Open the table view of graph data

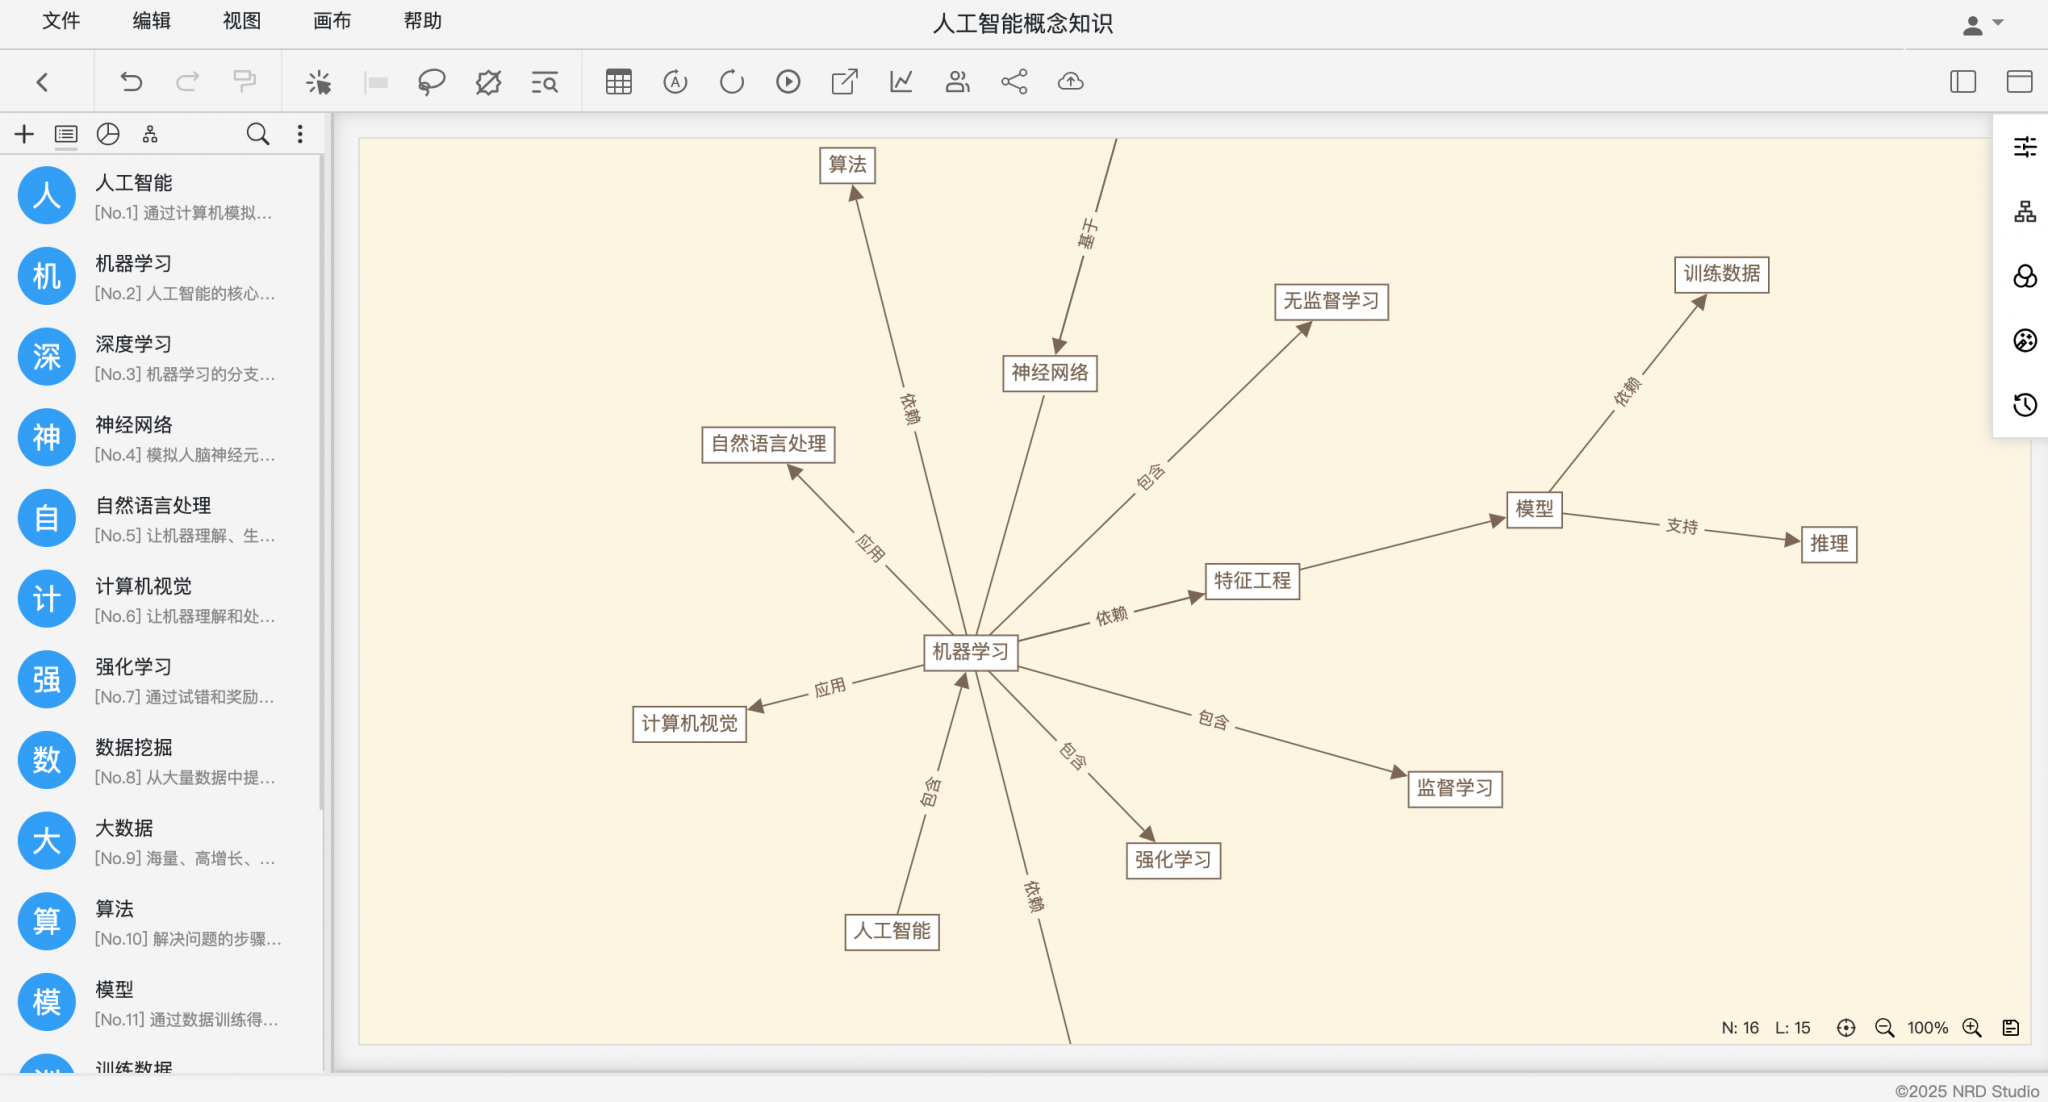619,81
